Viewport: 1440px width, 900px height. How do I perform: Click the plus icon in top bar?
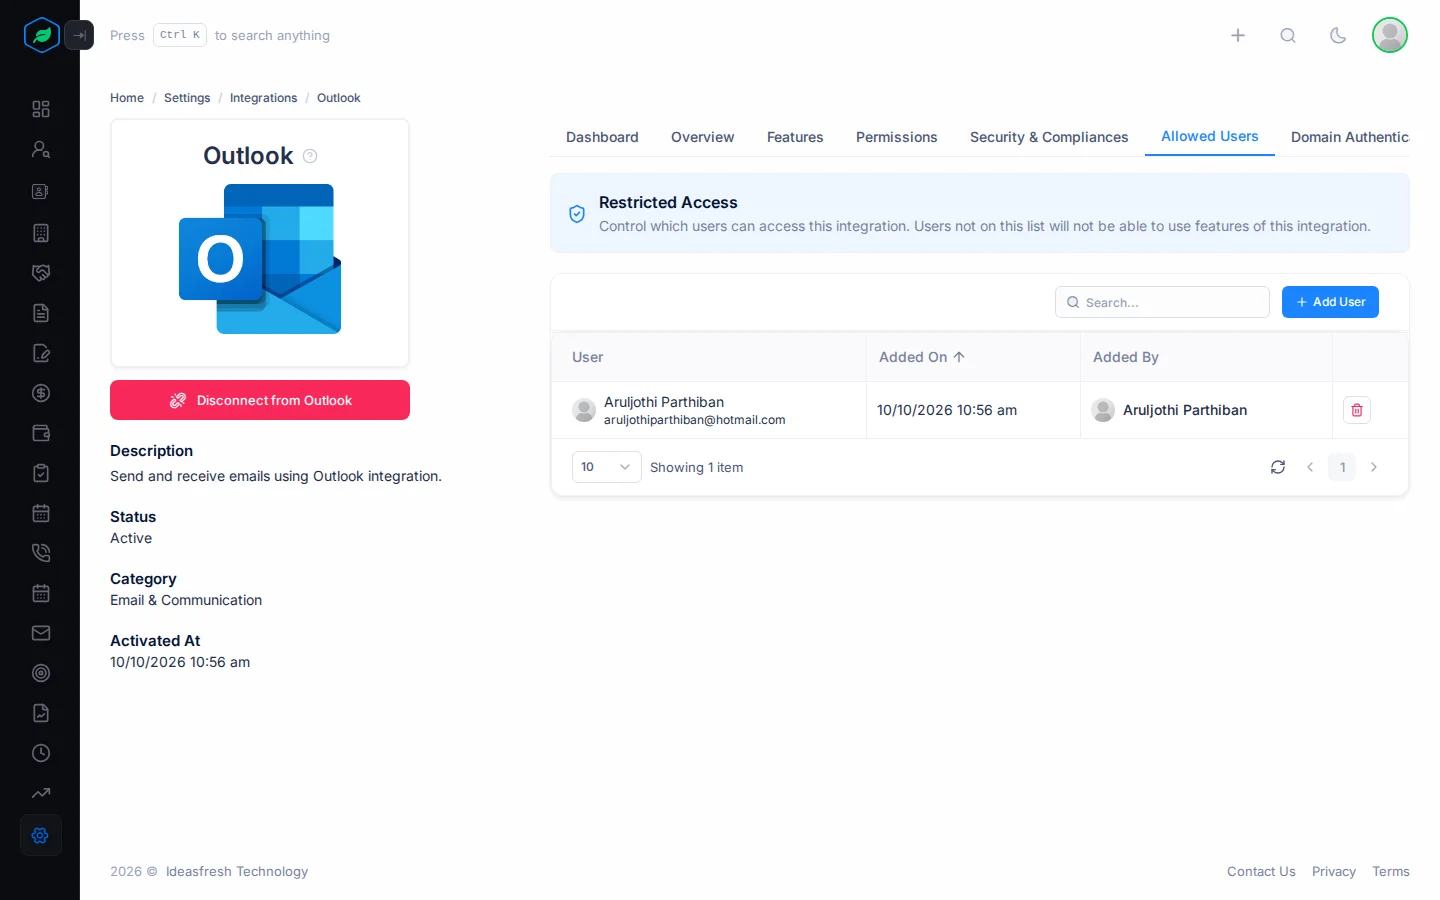(x=1238, y=35)
